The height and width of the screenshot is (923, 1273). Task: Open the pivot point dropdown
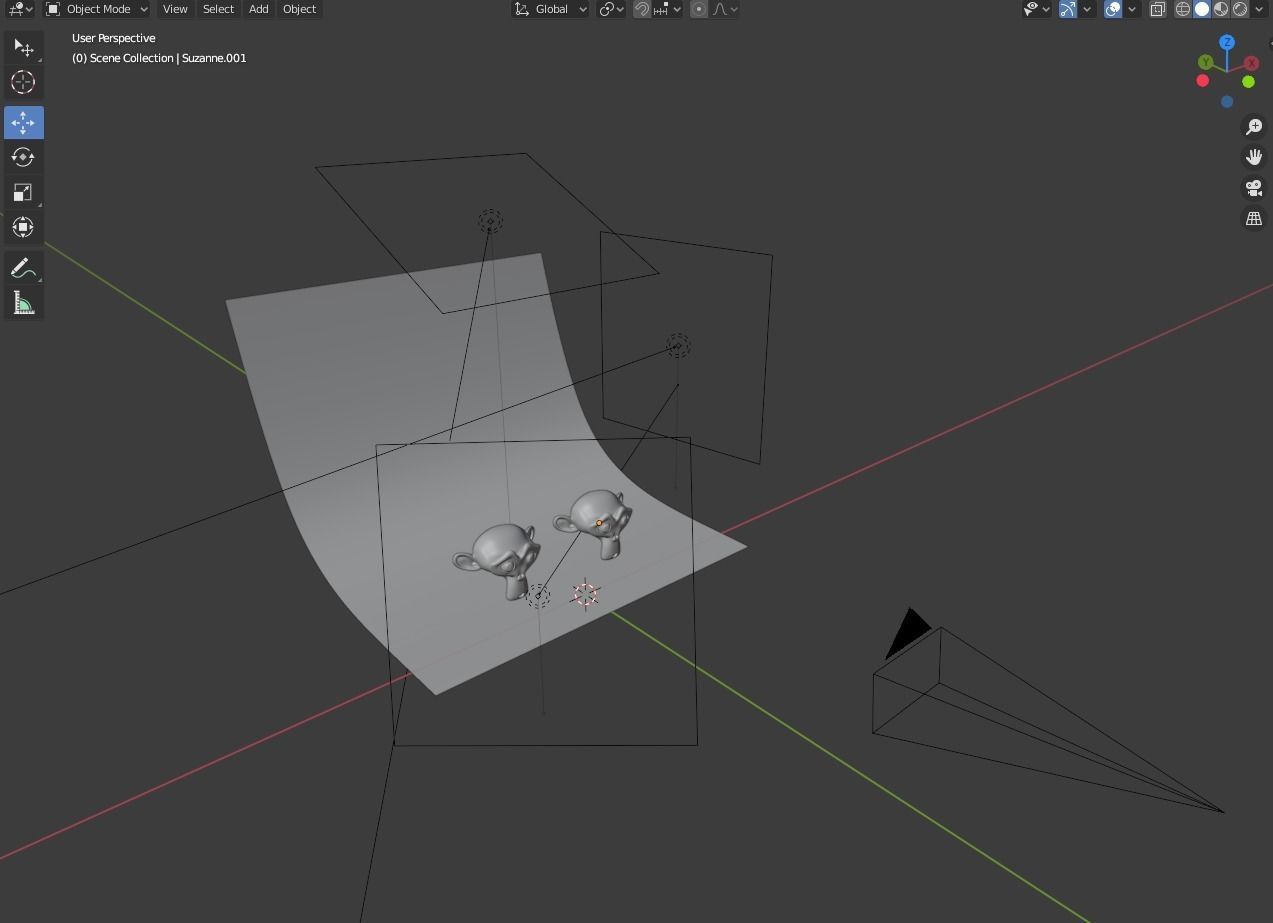pyautogui.click(x=611, y=9)
